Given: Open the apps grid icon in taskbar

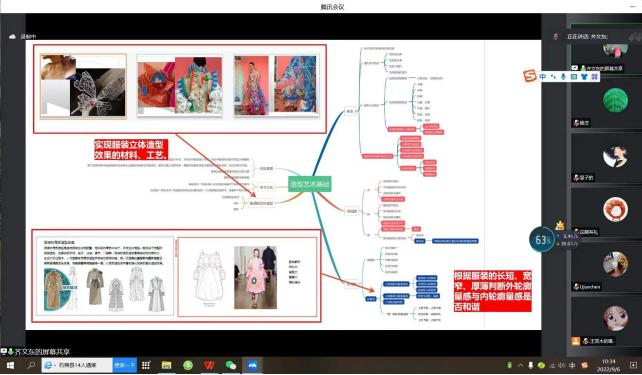Looking at the screenshot, I should [146, 365].
